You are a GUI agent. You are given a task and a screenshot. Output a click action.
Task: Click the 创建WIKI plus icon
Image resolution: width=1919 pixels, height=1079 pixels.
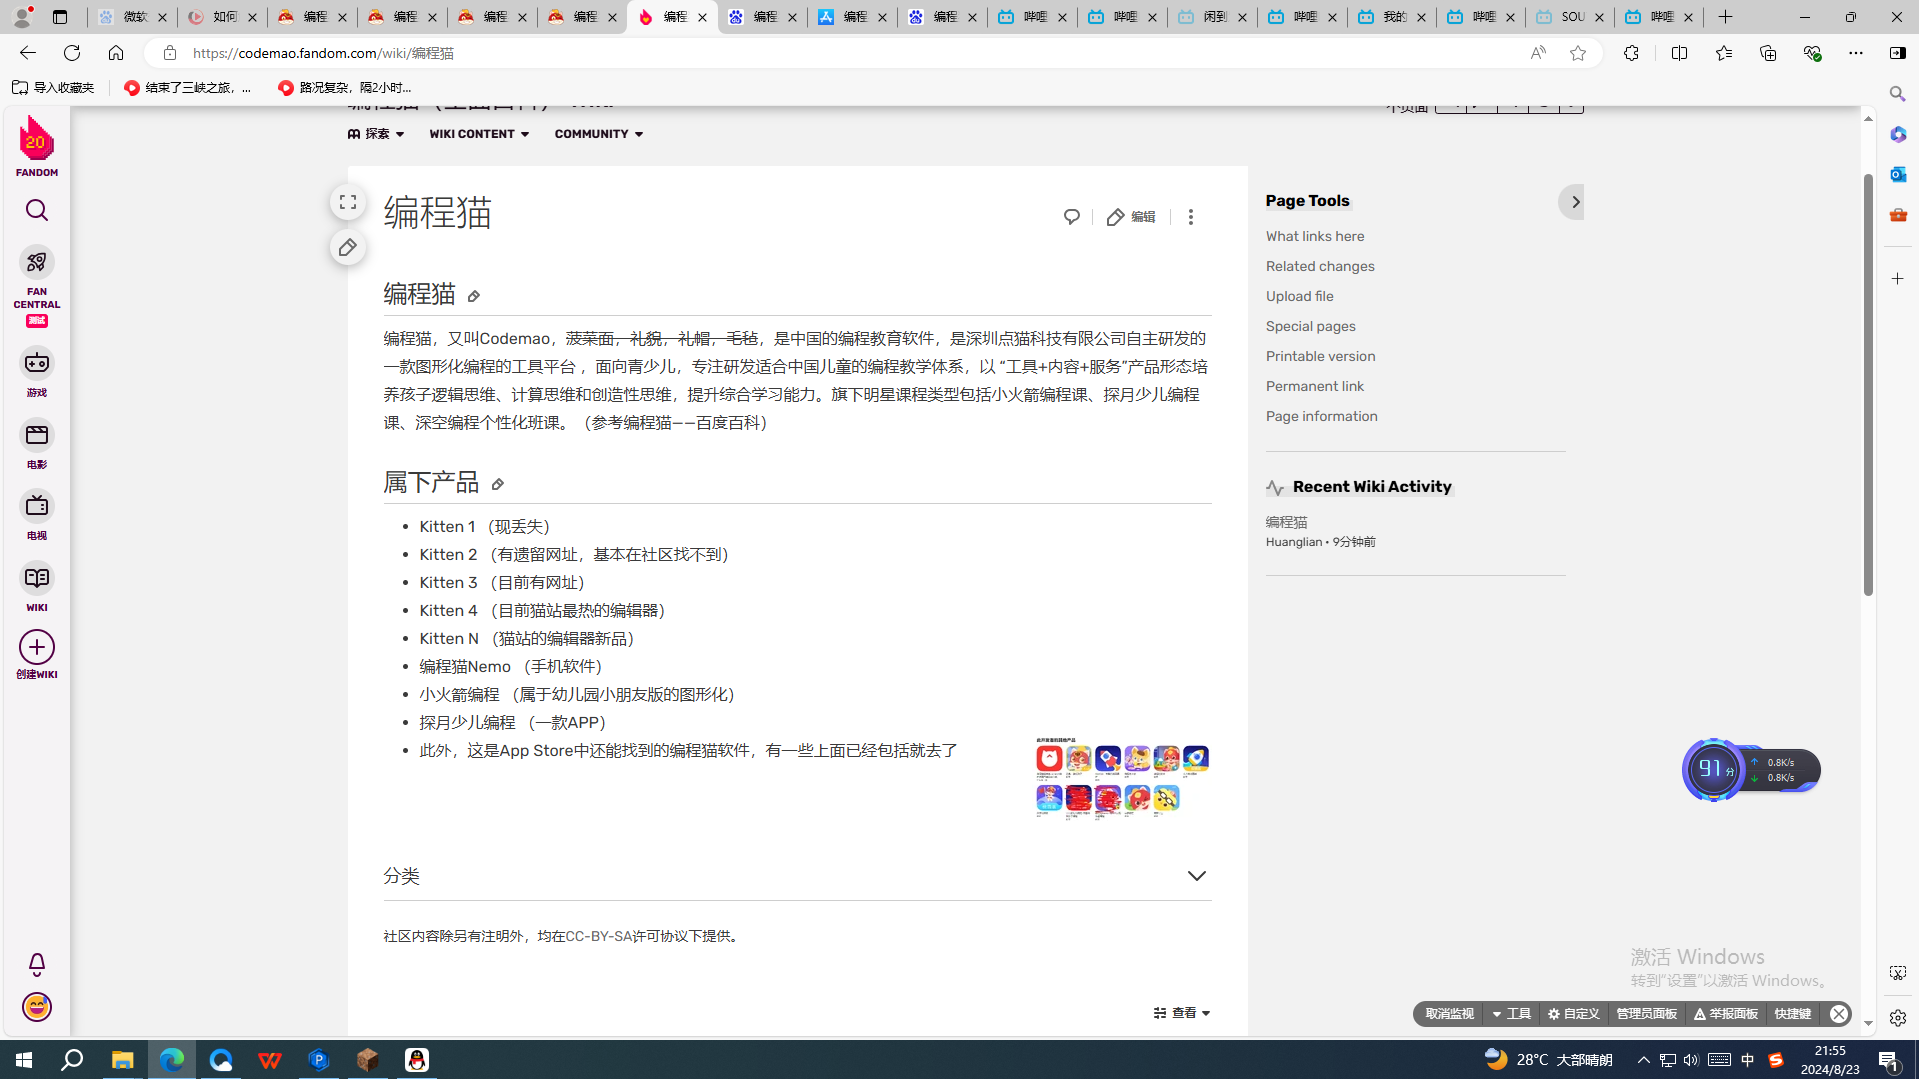[x=37, y=647]
